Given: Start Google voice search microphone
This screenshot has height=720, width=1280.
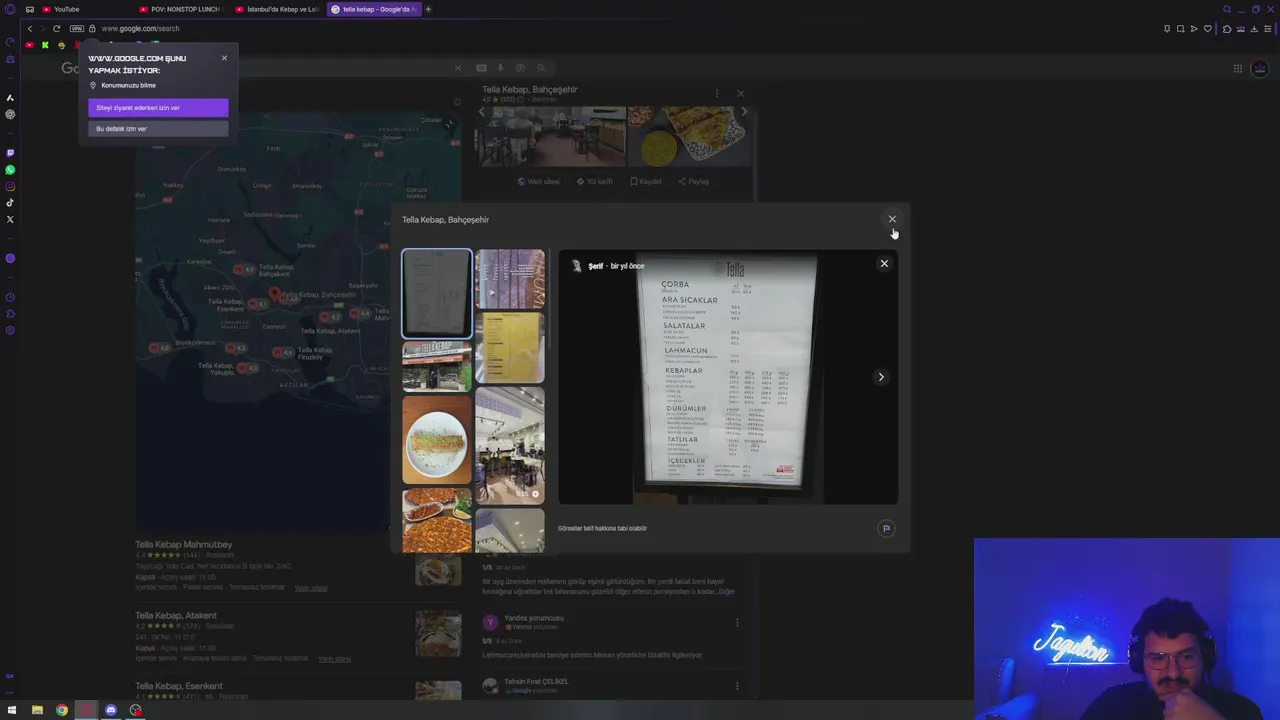Looking at the screenshot, I should 500,68.
